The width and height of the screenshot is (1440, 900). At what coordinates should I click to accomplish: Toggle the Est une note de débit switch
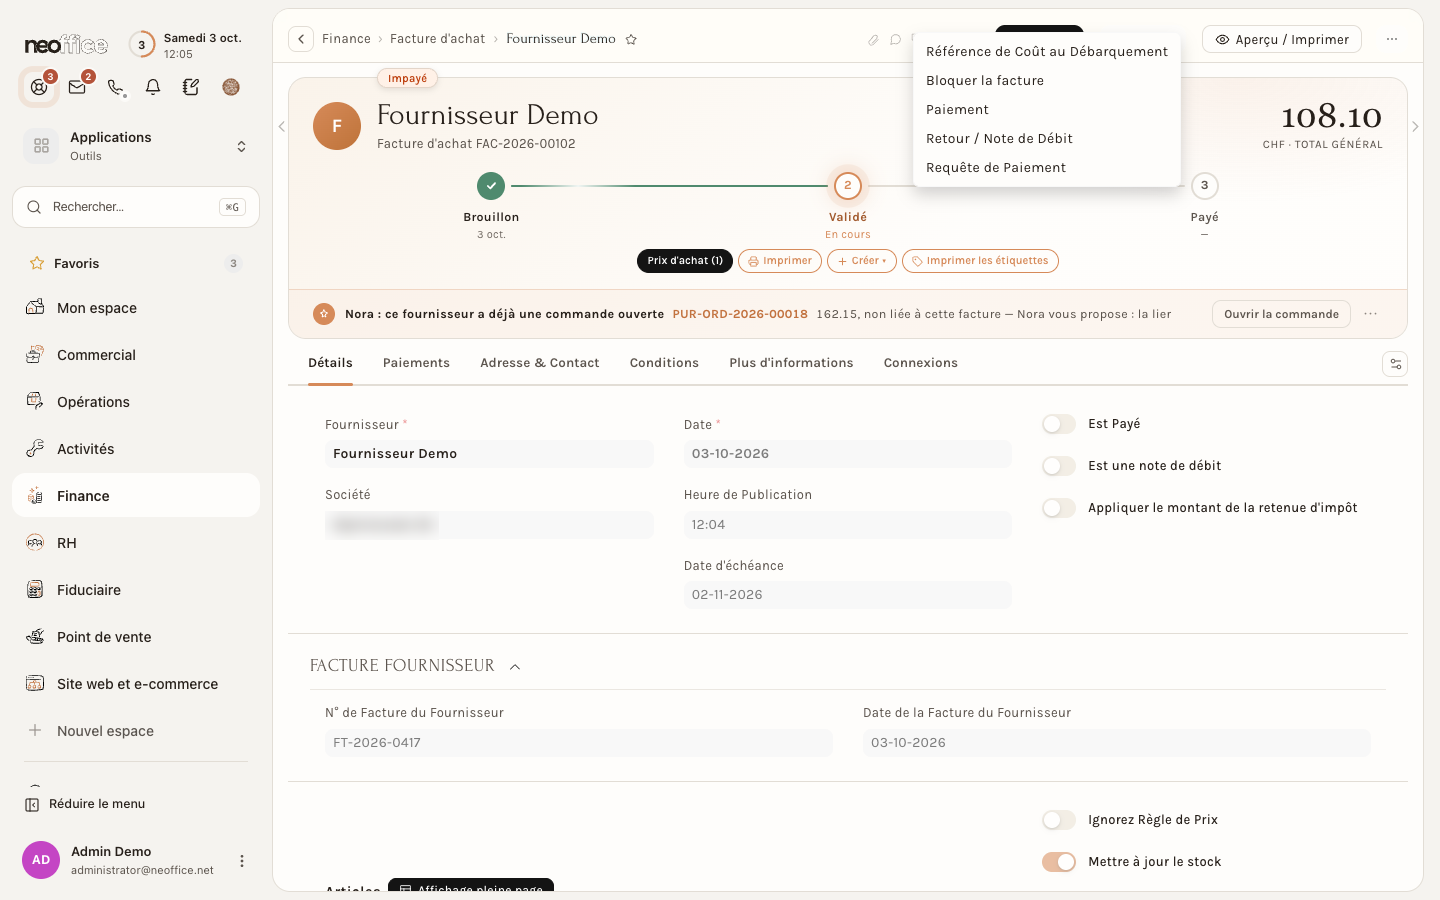1059,466
